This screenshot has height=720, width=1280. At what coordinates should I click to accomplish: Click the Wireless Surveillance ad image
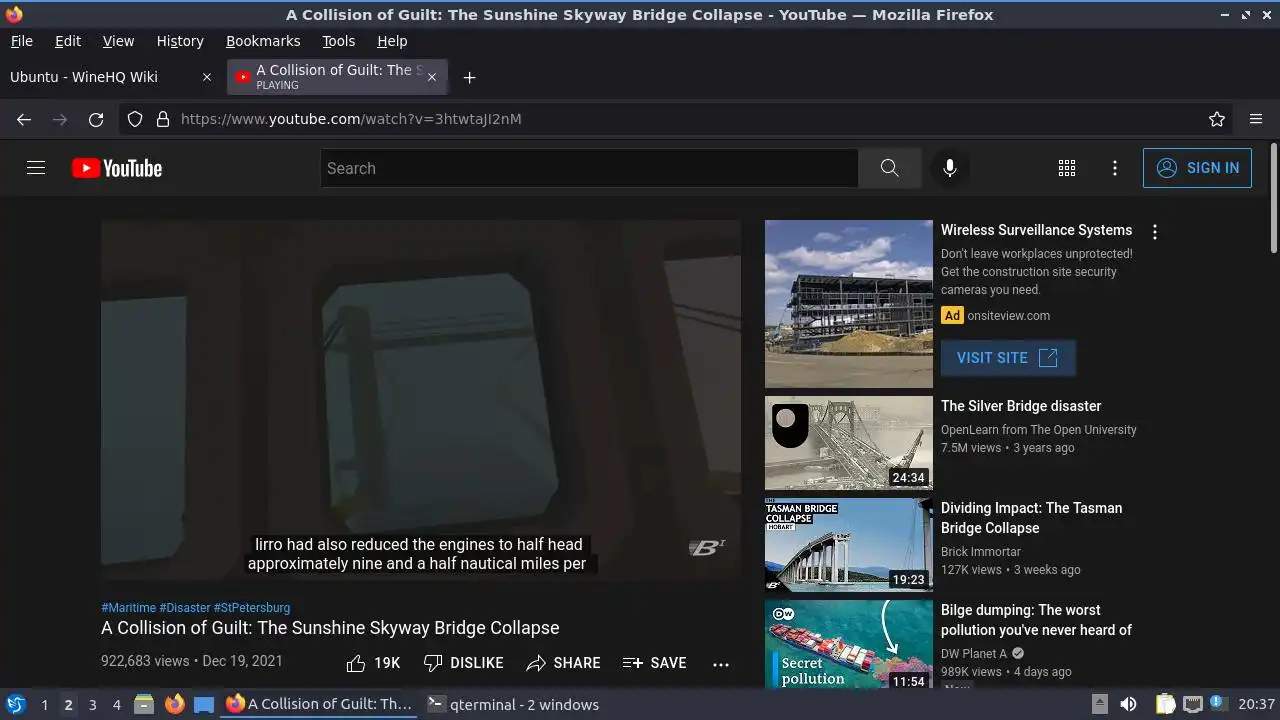849,304
